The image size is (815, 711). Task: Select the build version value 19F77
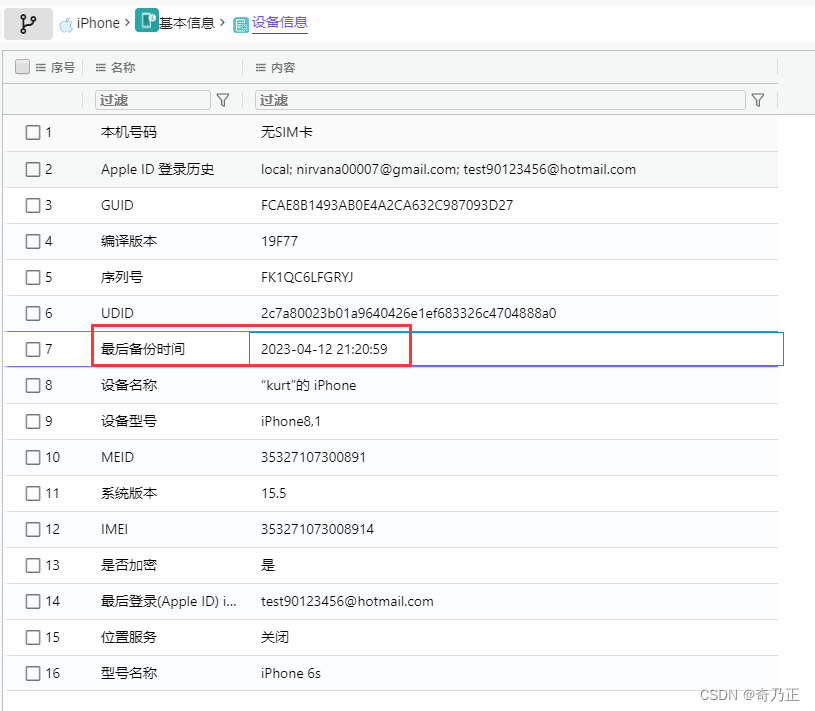279,241
